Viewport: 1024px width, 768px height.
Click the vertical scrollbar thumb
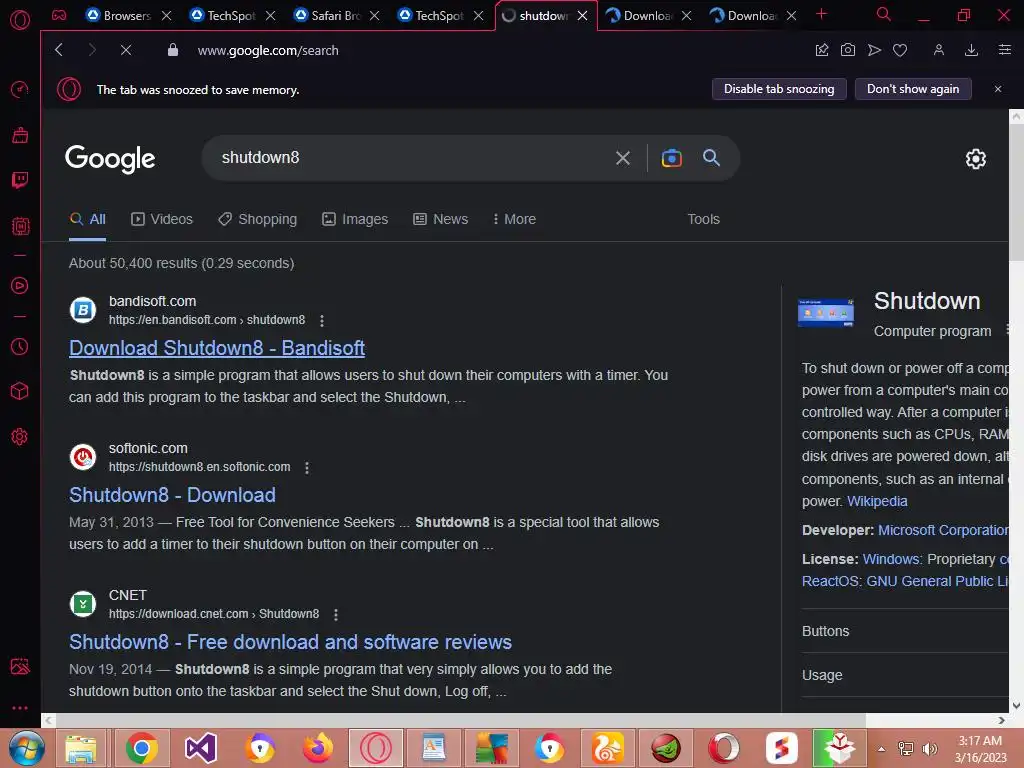1016,193
